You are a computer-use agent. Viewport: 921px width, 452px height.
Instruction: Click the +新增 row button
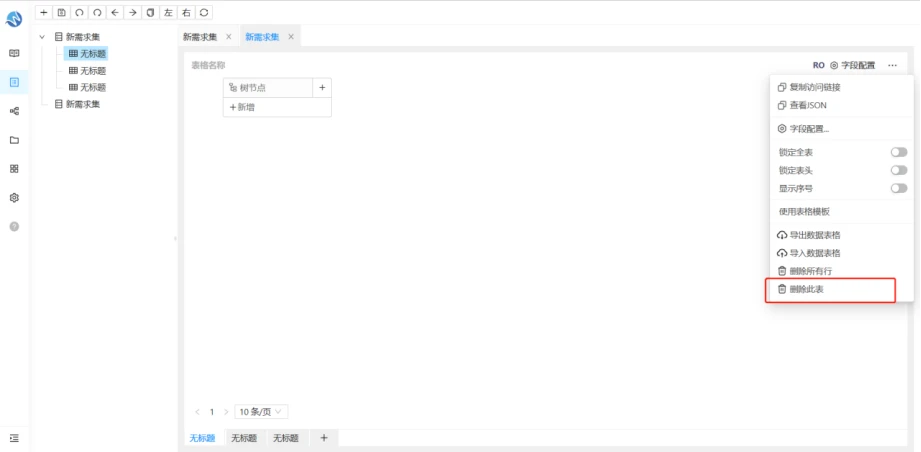pyautogui.click(x=277, y=107)
